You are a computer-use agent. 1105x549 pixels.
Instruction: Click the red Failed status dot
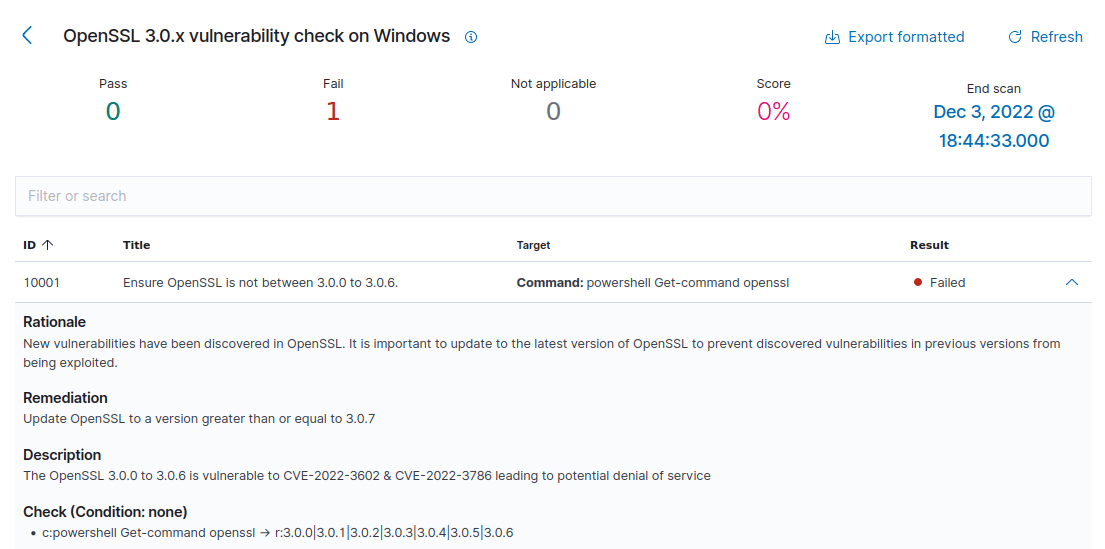[x=918, y=283]
